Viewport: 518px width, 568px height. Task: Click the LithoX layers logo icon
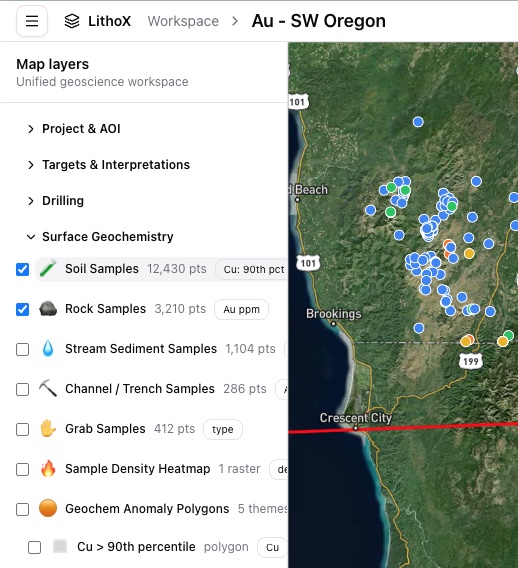(x=72, y=21)
